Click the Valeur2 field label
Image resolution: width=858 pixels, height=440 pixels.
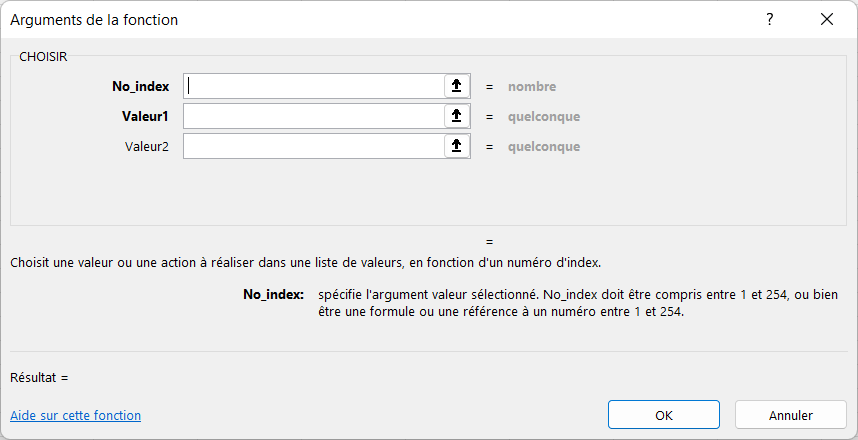pos(147,147)
